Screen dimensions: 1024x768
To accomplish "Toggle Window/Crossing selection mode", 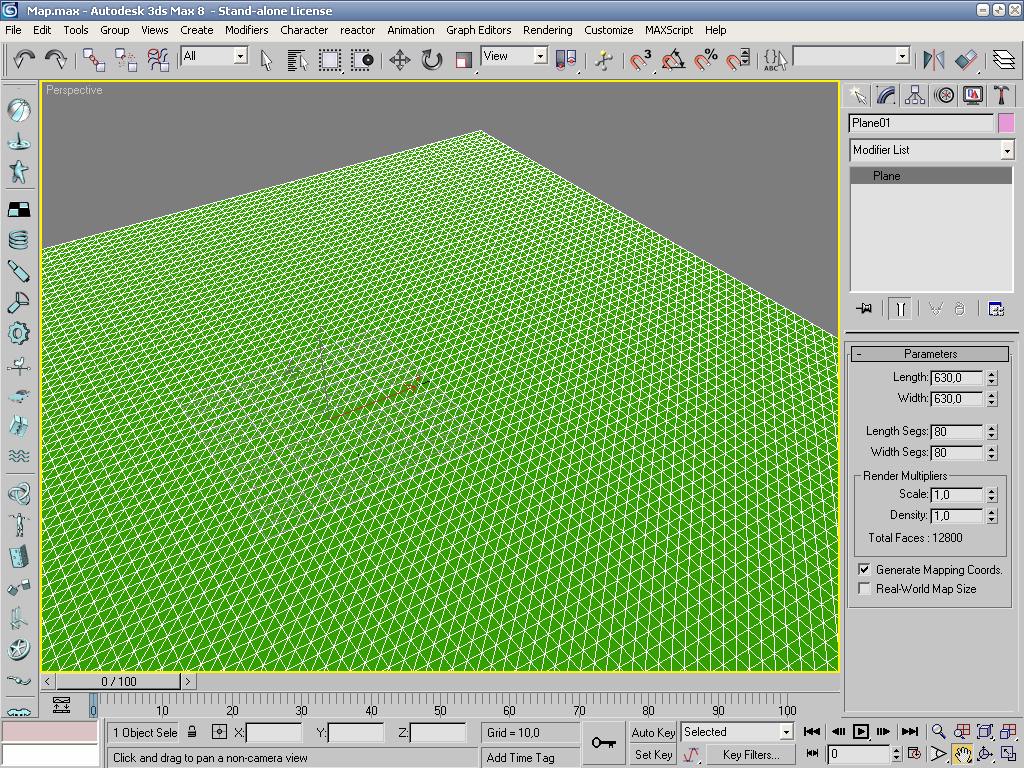I will click(362, 60).
